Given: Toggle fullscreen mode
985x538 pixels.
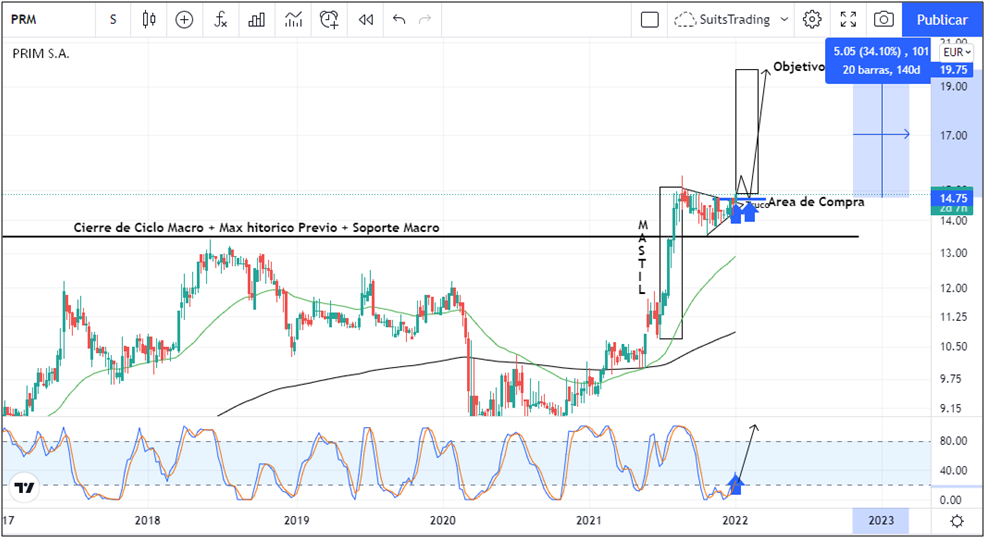Looking at the screenshot, I should (848, 19).
